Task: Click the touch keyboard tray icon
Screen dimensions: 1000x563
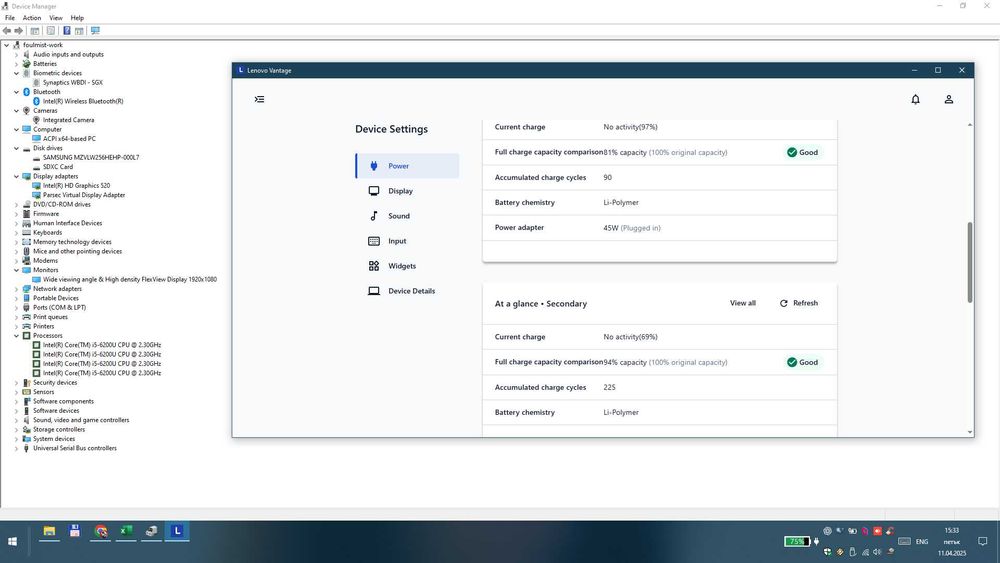Action: [x=904, y=541]
